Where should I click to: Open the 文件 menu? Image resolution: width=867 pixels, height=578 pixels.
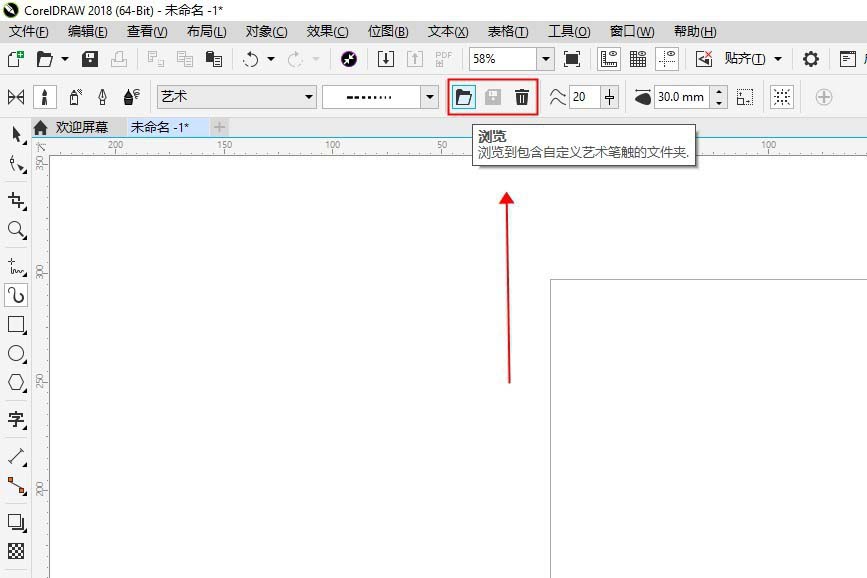[25, 31]
